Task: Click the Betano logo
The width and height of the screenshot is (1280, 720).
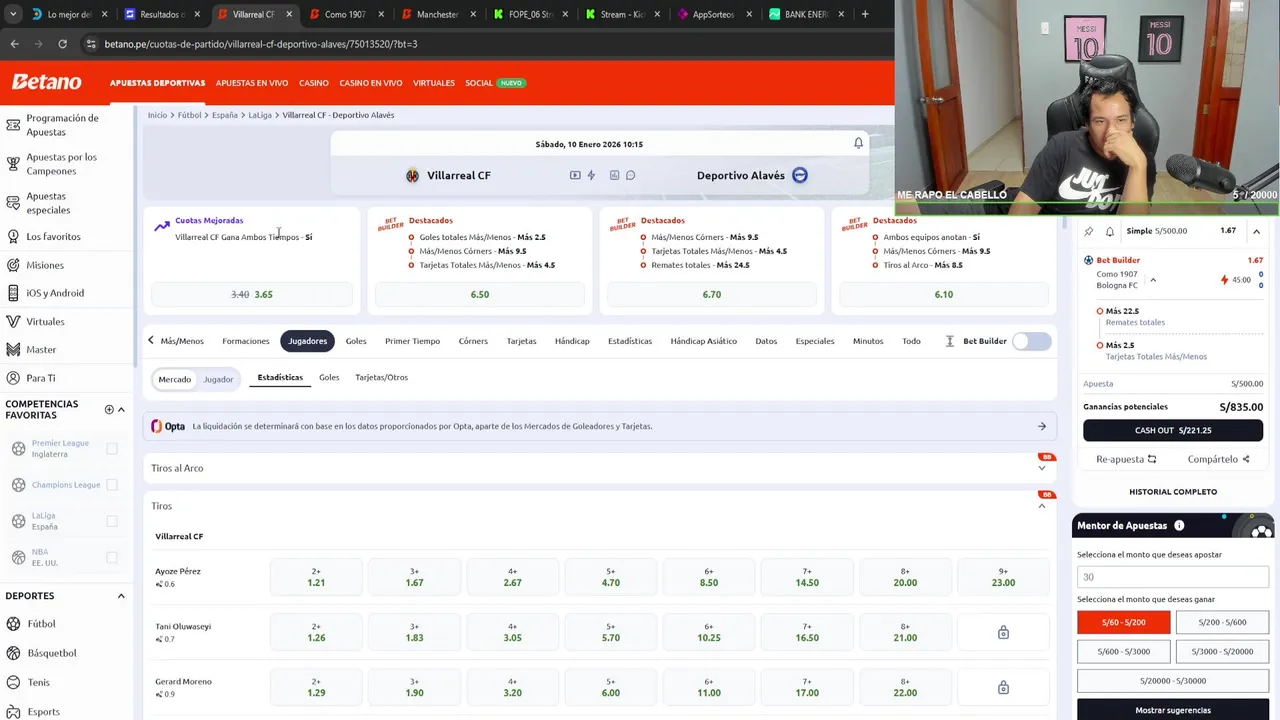Action: (47, 82)
